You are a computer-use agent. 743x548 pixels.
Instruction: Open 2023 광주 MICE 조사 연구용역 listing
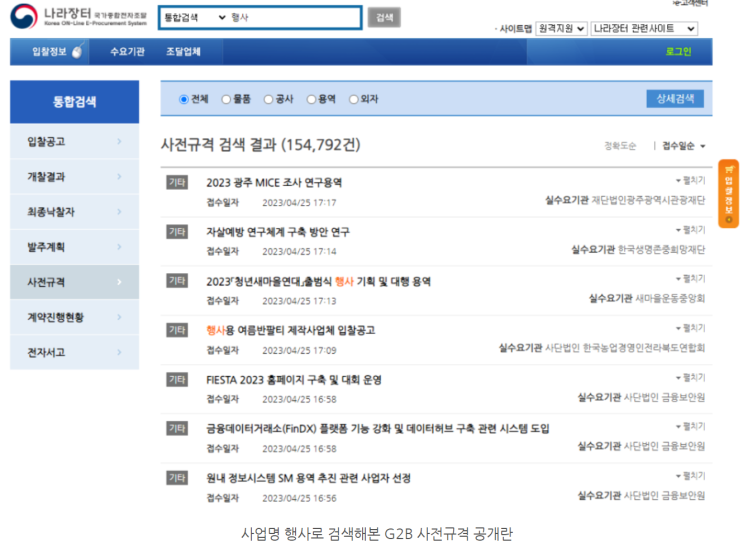(x=274, y=183)
